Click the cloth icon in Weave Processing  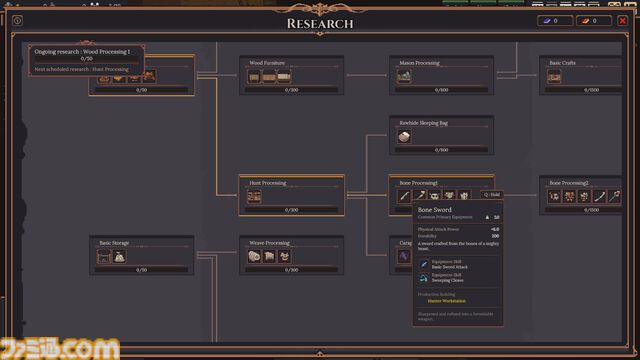pos(269,256)
